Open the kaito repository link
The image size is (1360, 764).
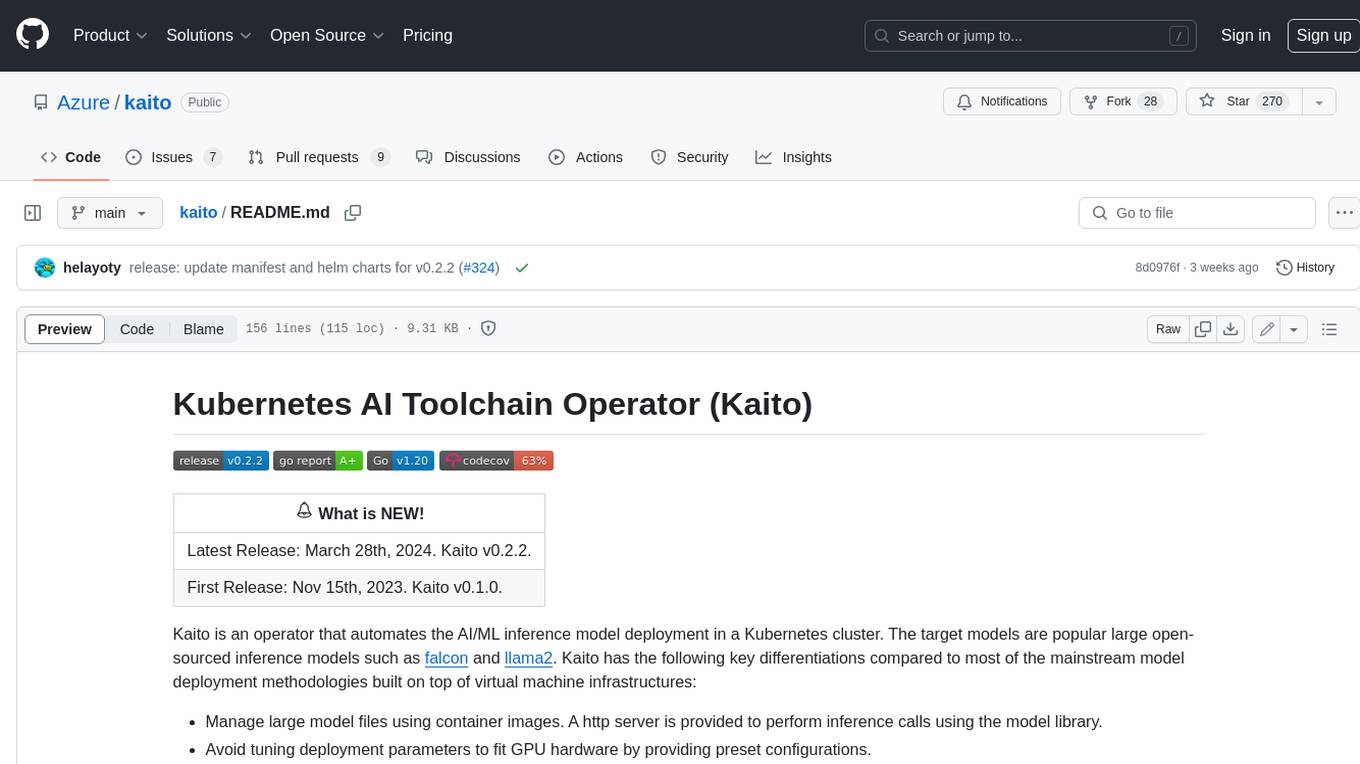pos(148,102)
